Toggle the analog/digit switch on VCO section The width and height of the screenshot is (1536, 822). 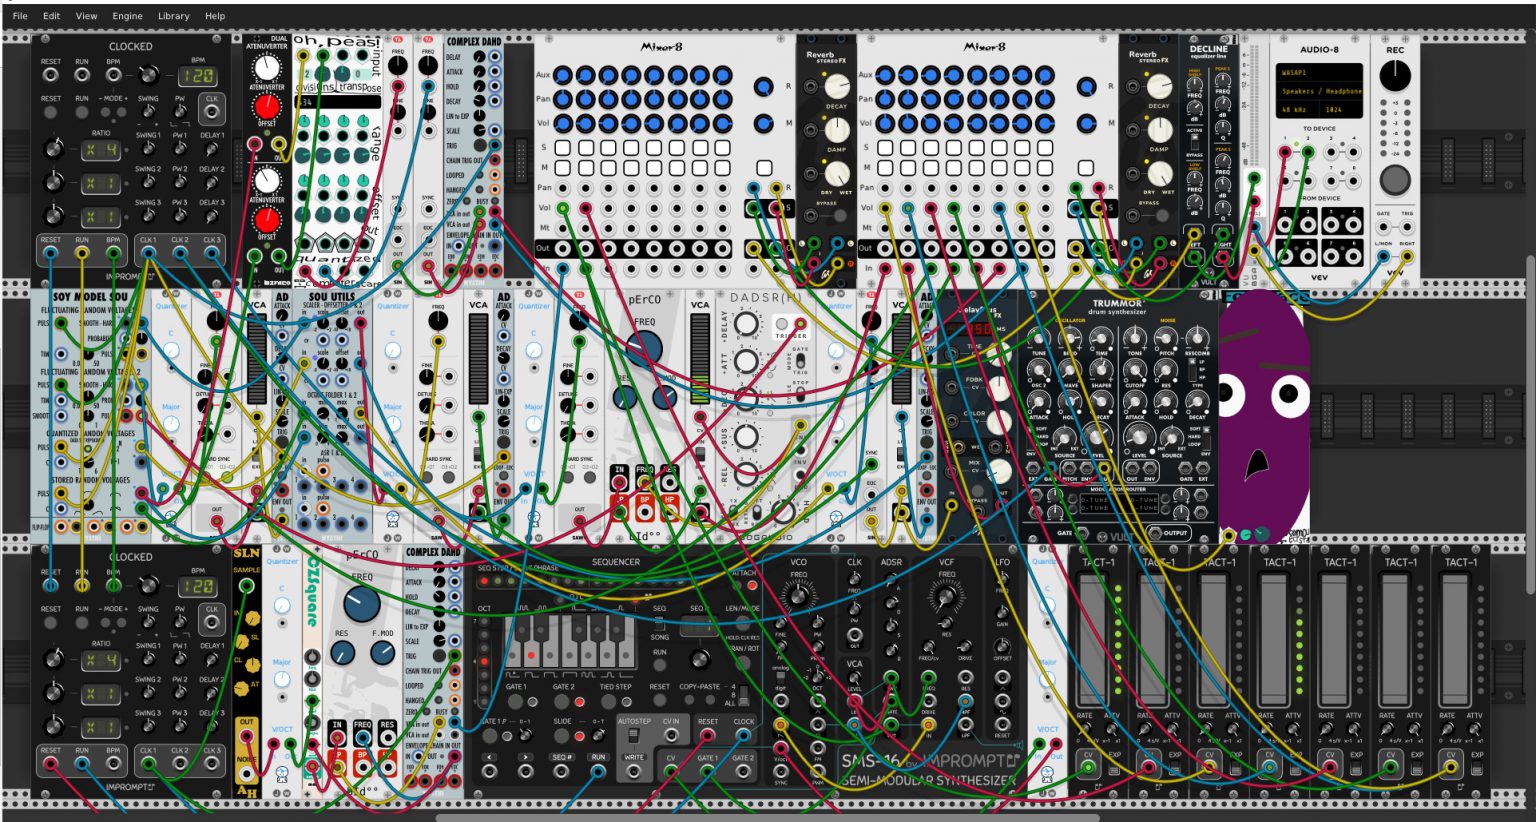click(x=781, y=679)
